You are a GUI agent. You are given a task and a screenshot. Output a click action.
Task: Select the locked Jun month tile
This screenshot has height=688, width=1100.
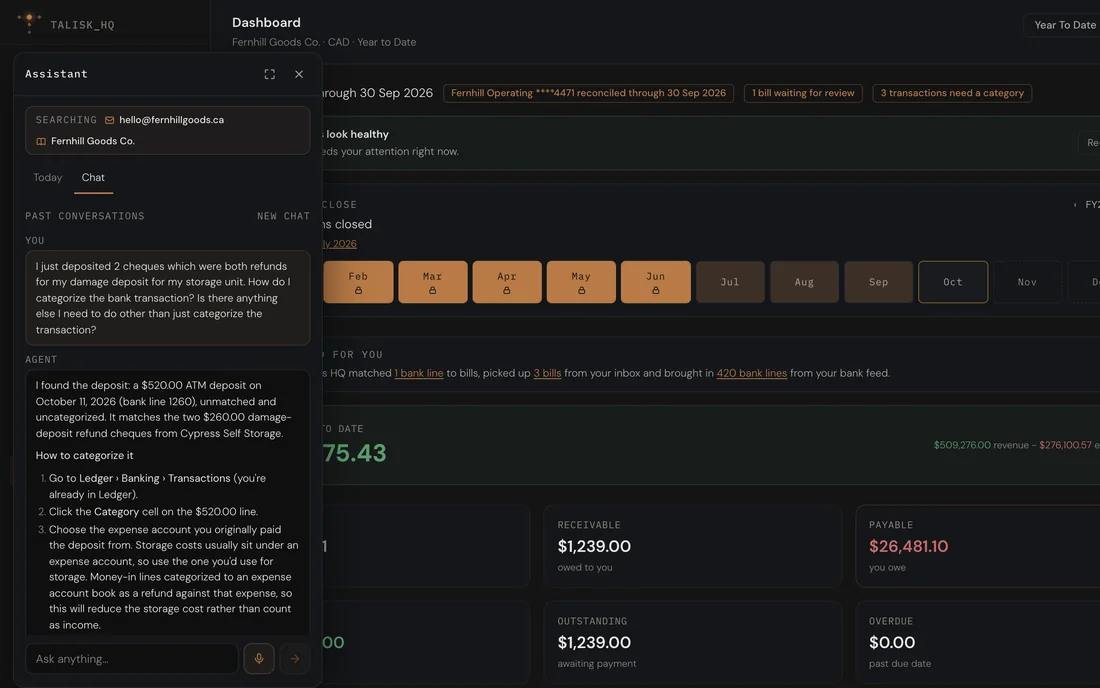pos(655,282)
